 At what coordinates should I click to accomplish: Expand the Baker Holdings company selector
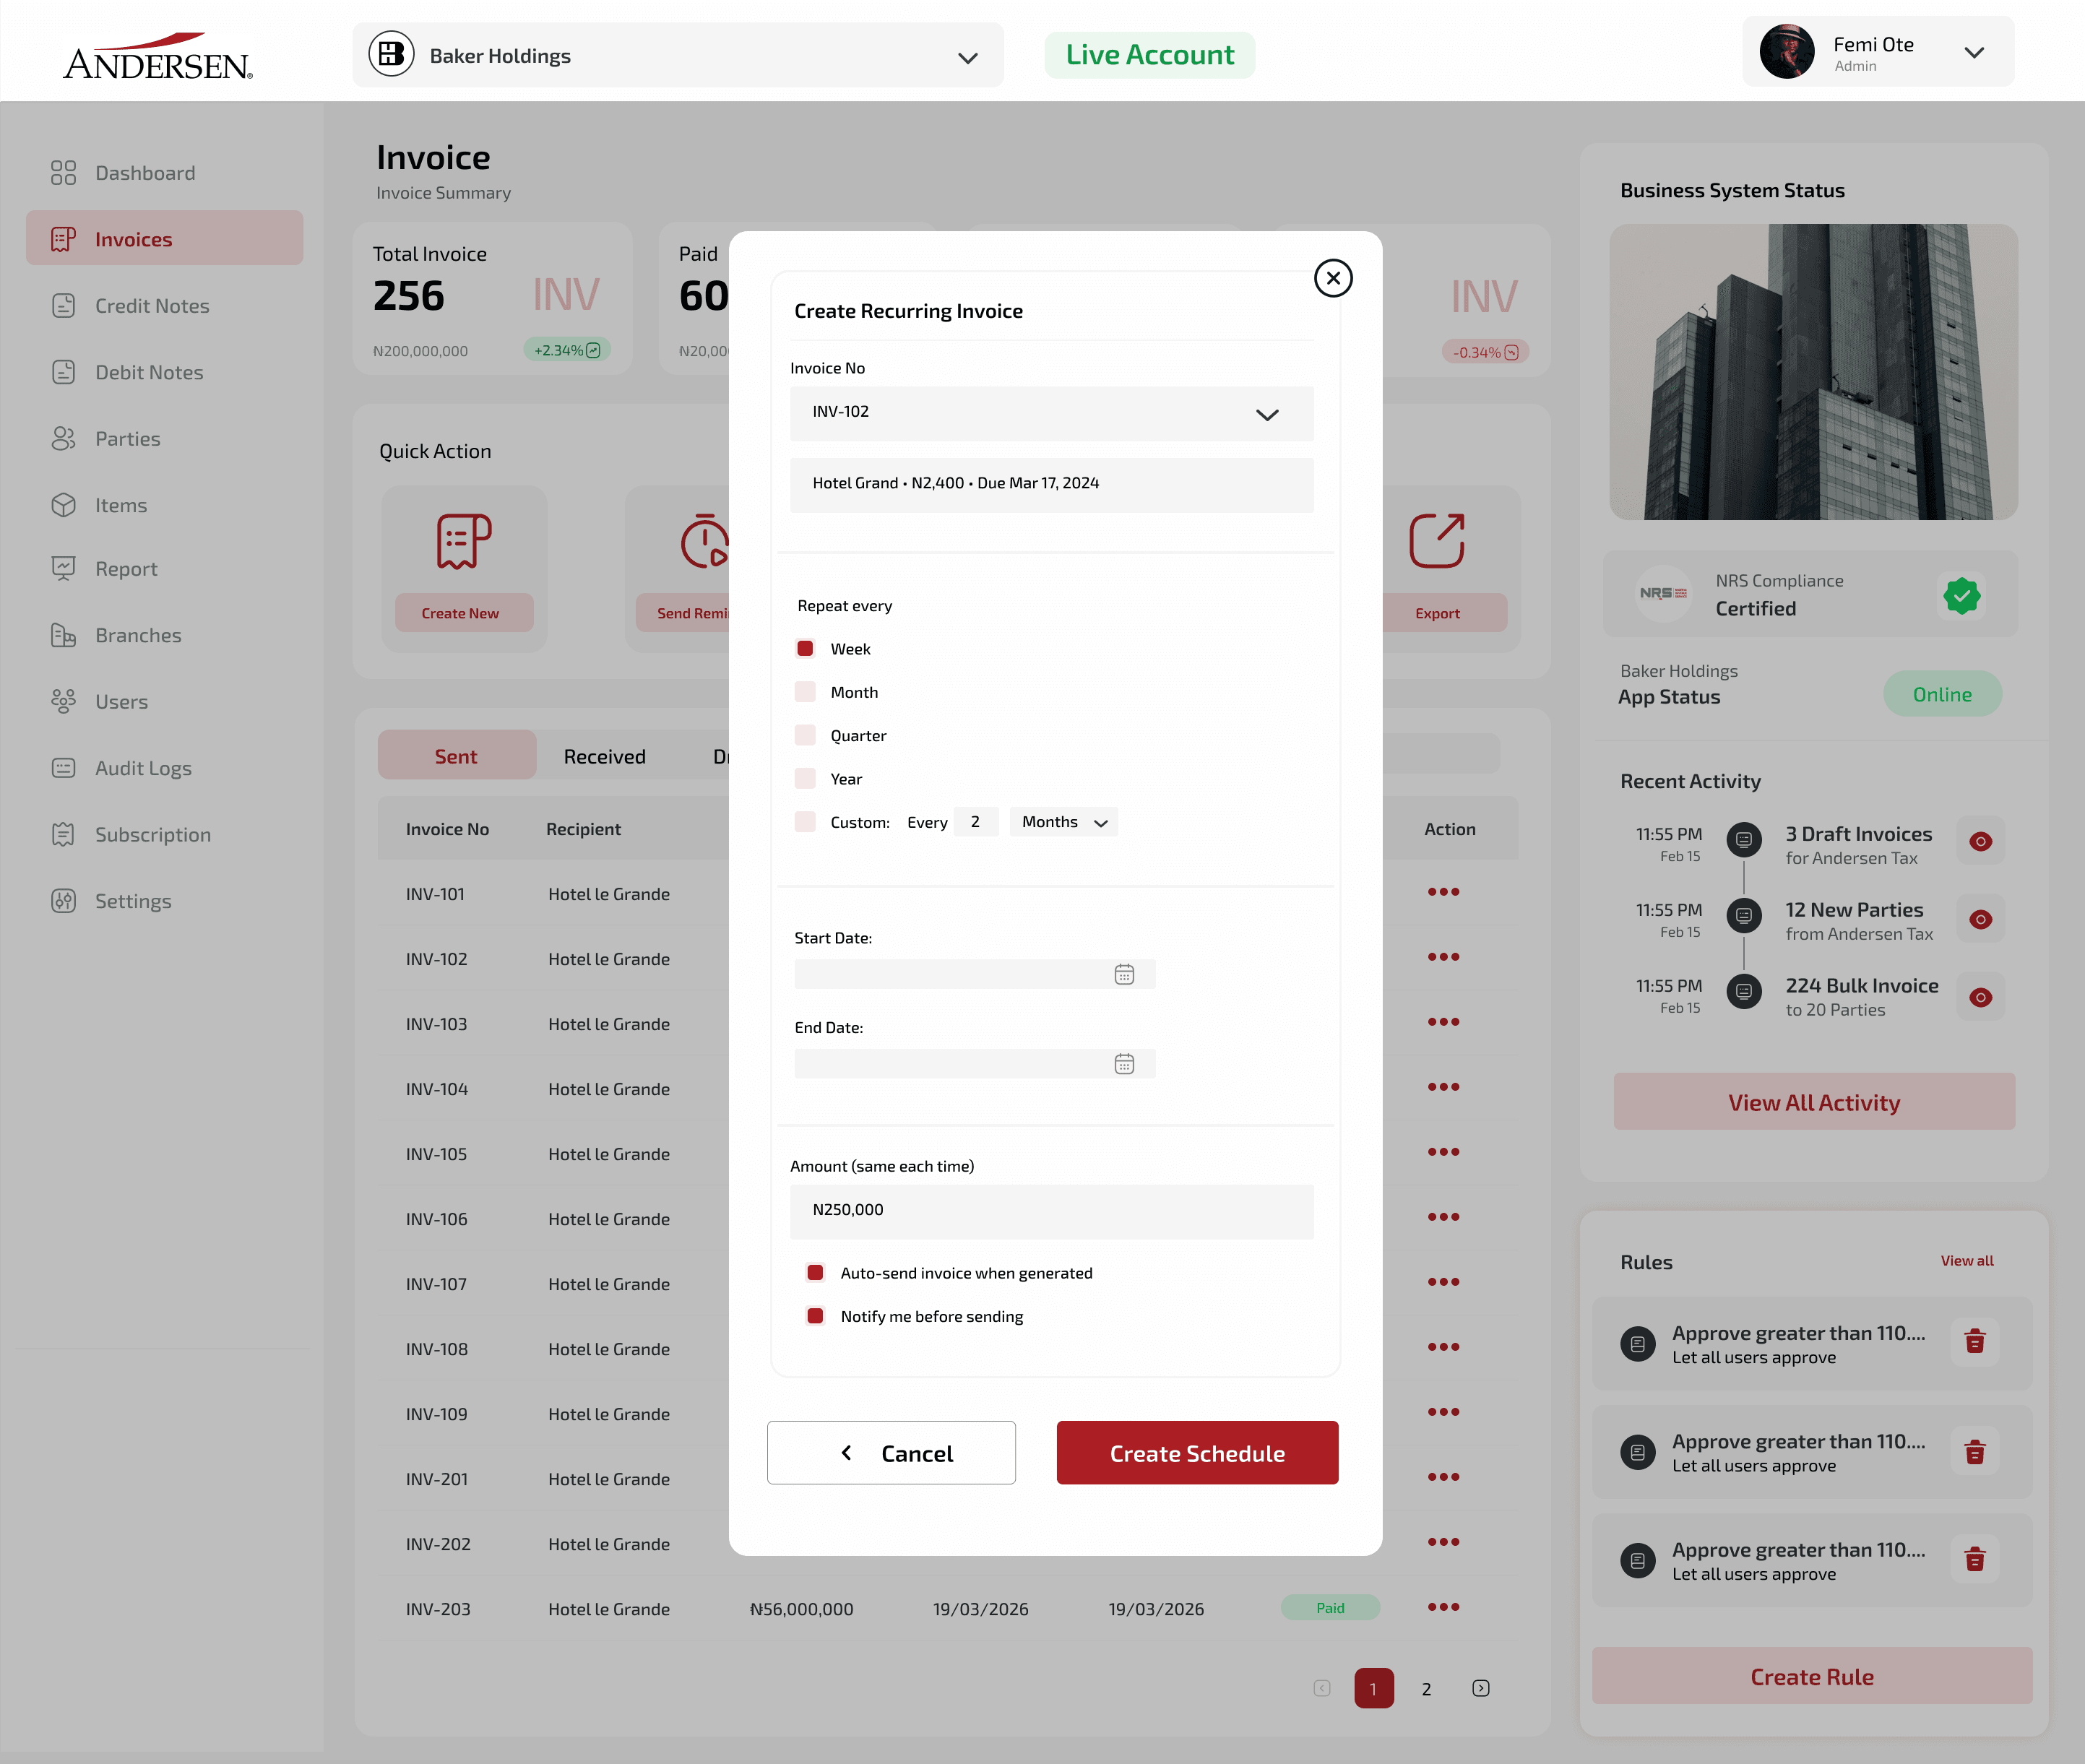click(x=678, y=56)
